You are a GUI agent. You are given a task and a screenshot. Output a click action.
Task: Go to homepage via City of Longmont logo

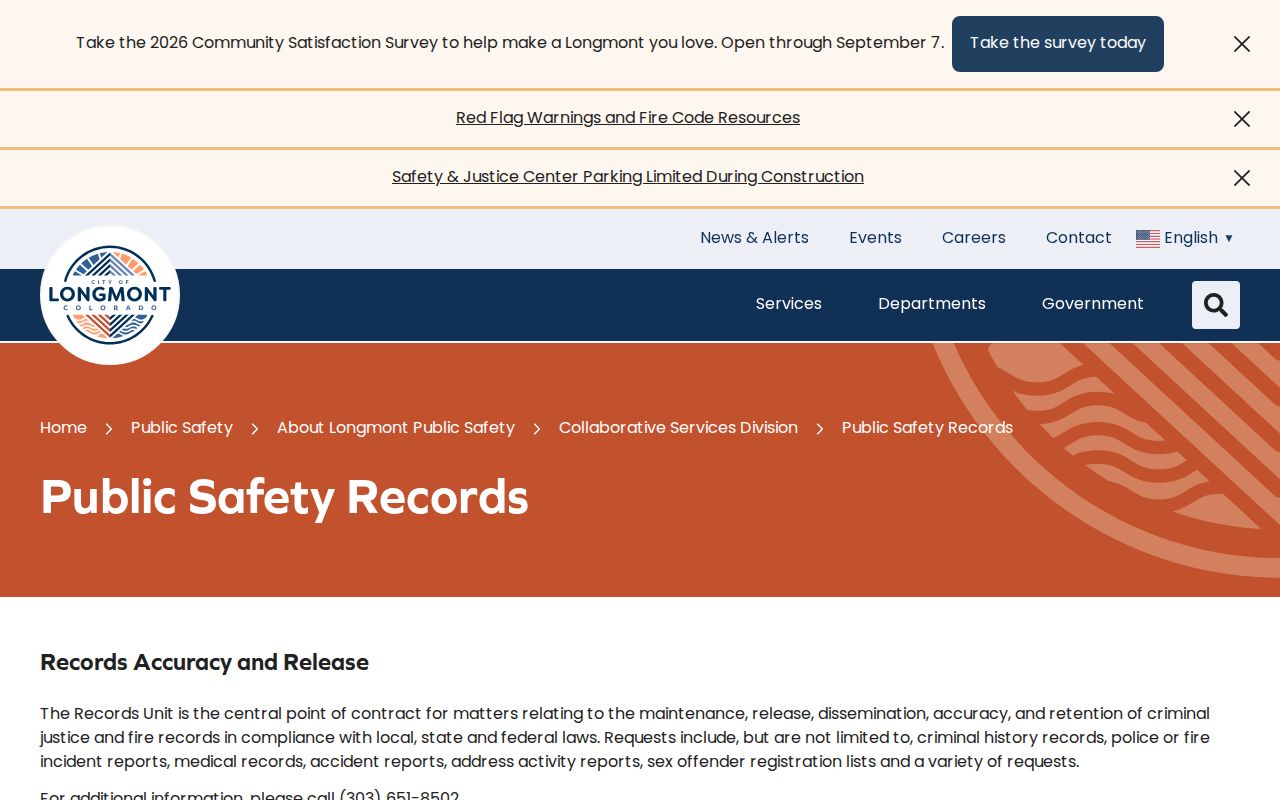click(110, 295)
